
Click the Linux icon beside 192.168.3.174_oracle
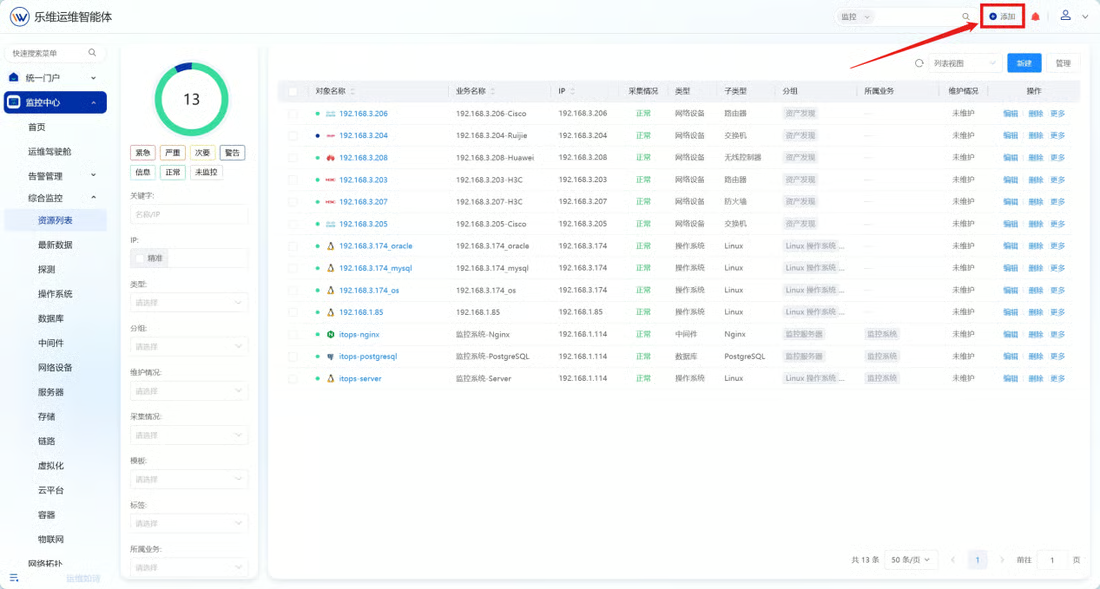pyautogui.click(x=330, y=246)
